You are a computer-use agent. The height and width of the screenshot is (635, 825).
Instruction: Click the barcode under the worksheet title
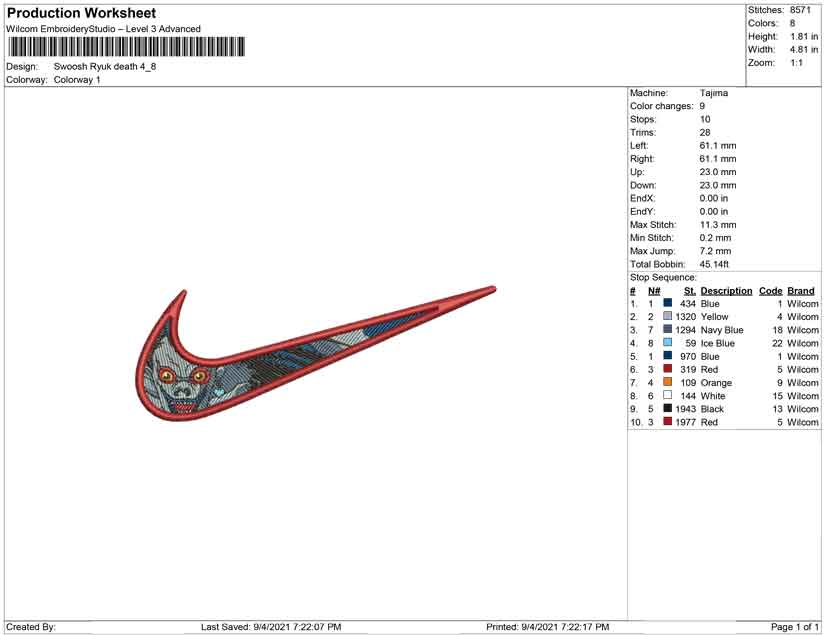click(126, 47)
